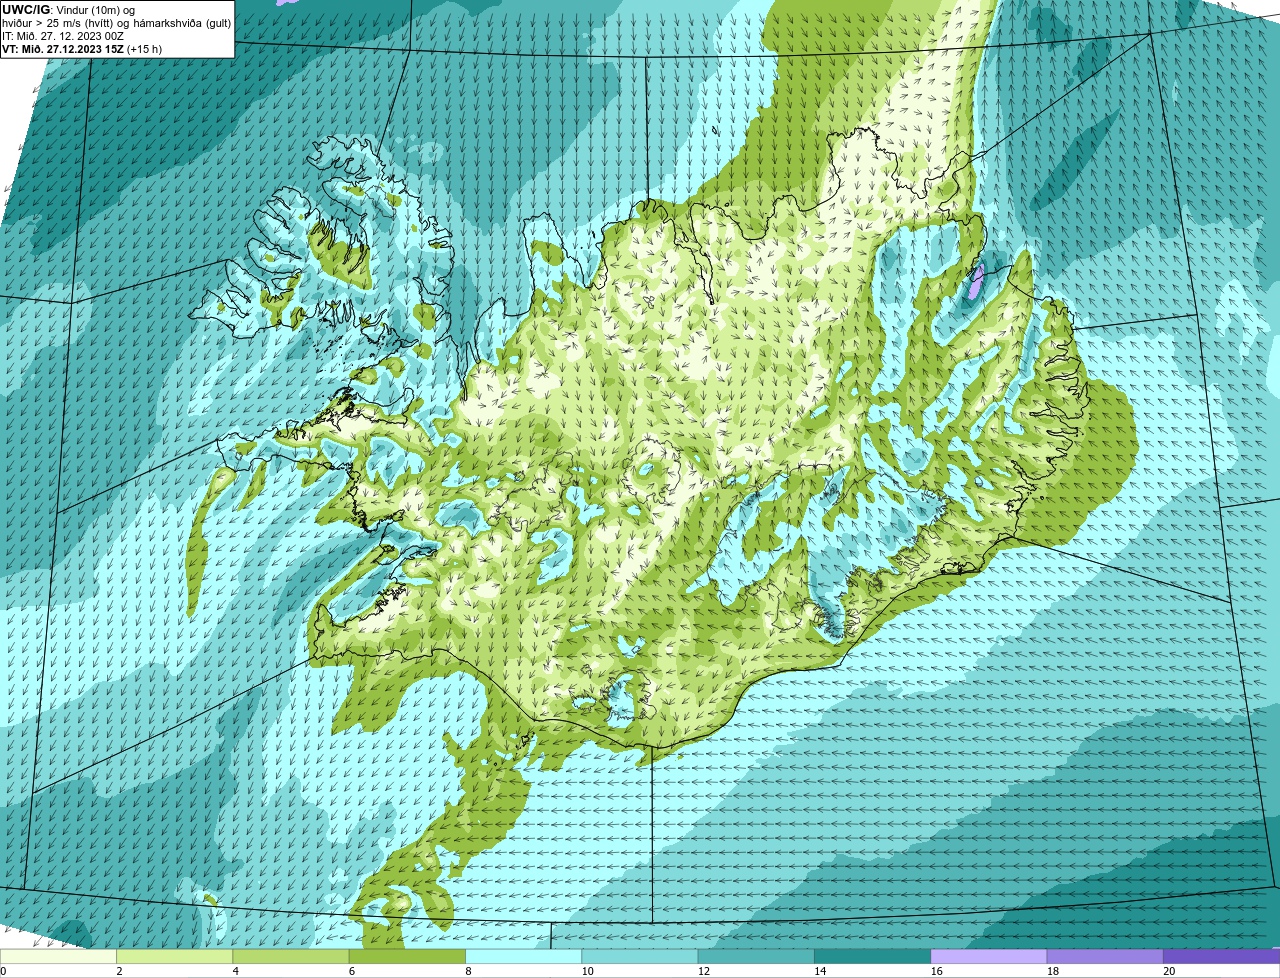The width and height of the screenshot is (1280, 978).
Task: Click the scale label '10' under the color bar
Action: click(587, 971)
